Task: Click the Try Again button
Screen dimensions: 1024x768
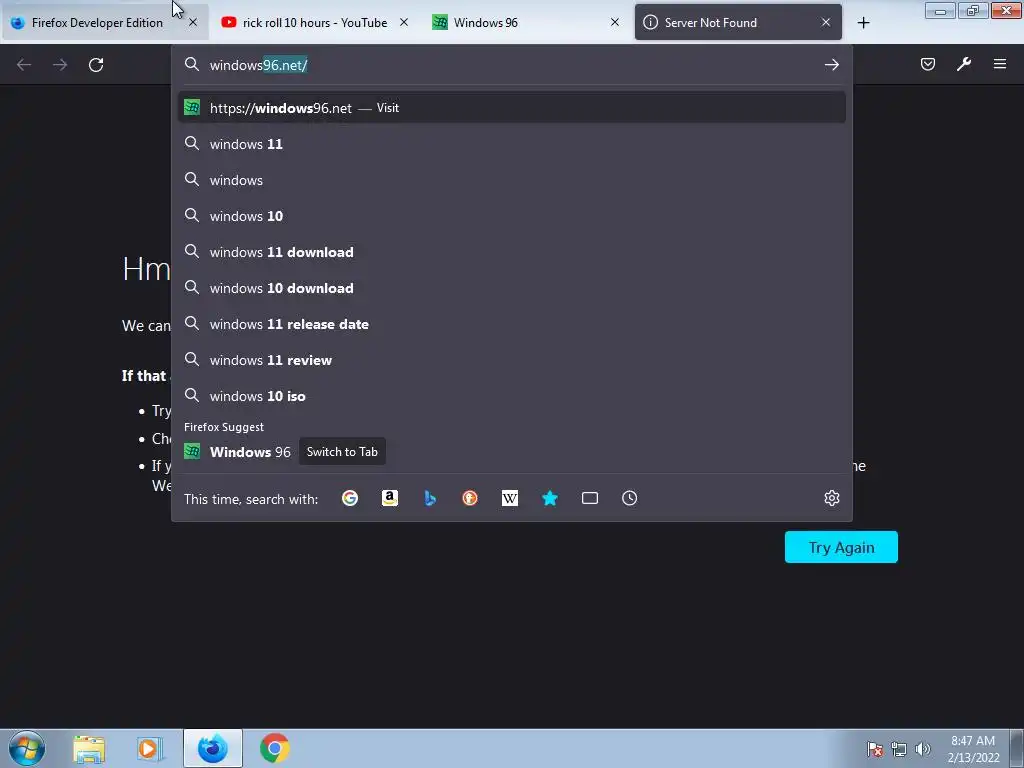Action: tap(841, 547)
